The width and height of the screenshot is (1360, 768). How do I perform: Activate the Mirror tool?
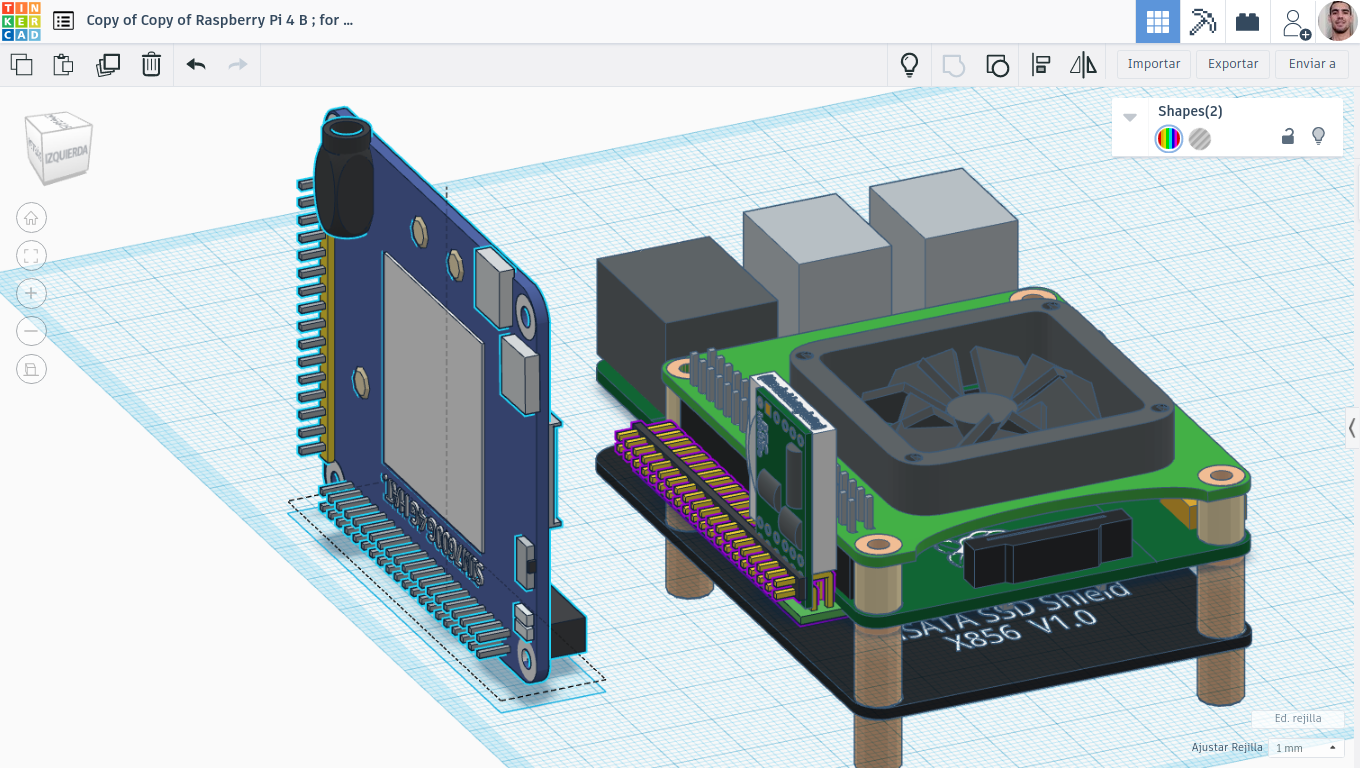tap(1083, 65)
